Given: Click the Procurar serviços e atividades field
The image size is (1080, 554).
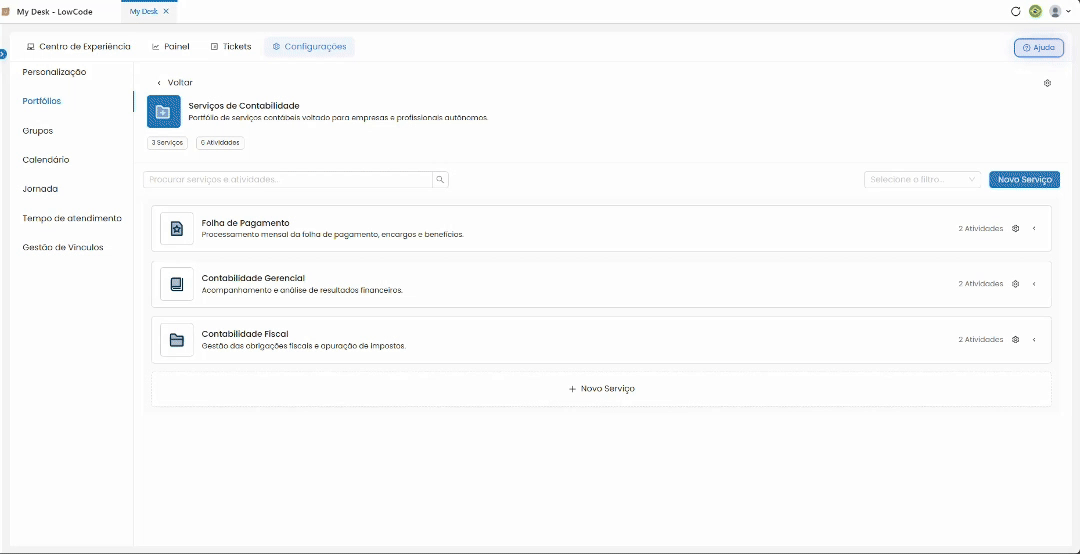Looking at the screenshot, I should click(x=288, y=180).
